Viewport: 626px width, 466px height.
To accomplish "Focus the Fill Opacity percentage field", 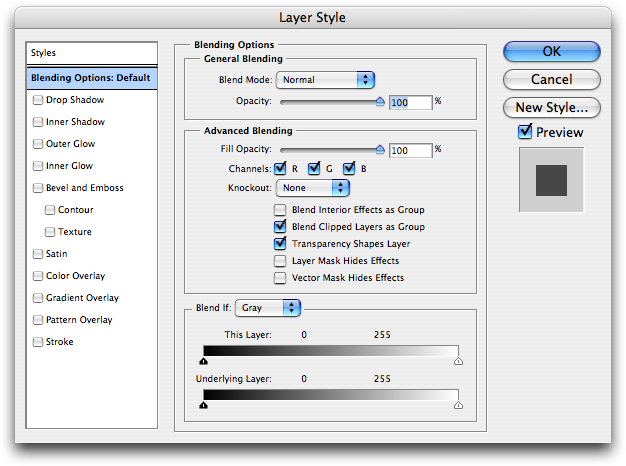I will click(x=410, y=151).
